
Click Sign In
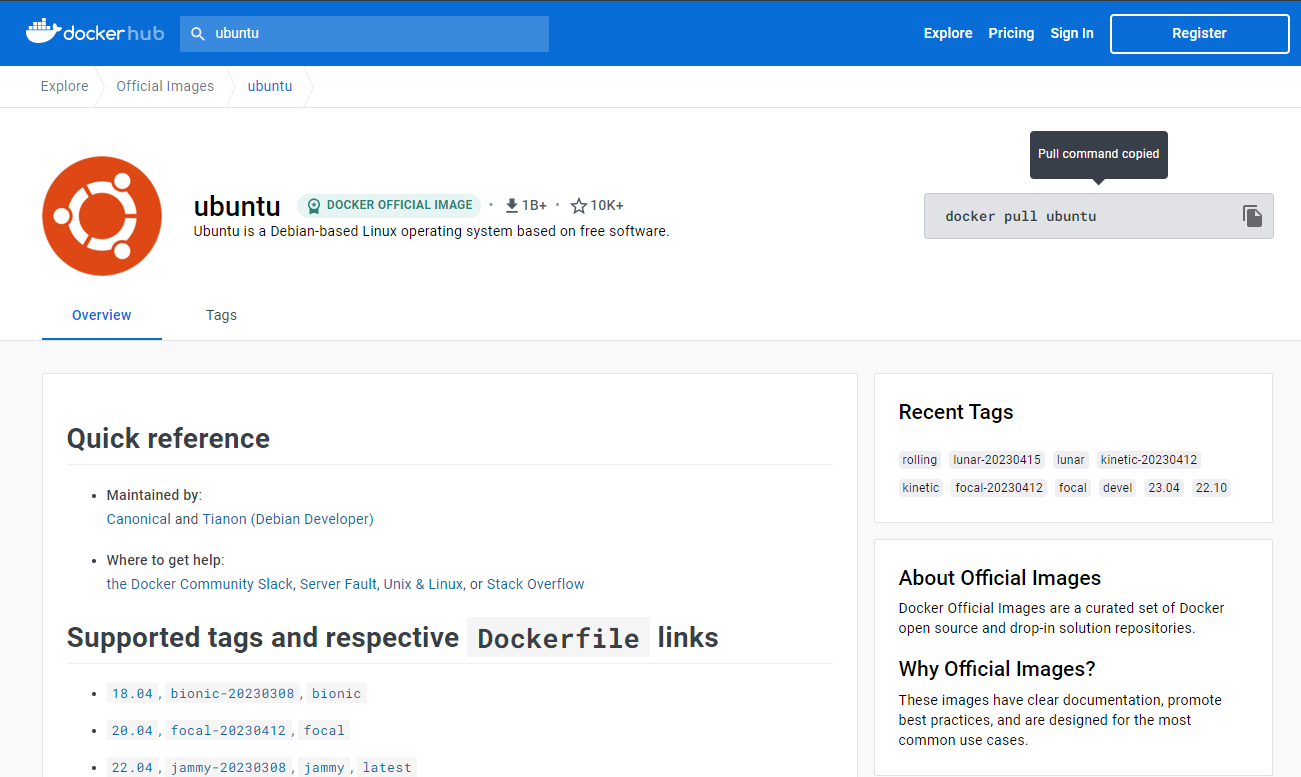pos(1072,33)
